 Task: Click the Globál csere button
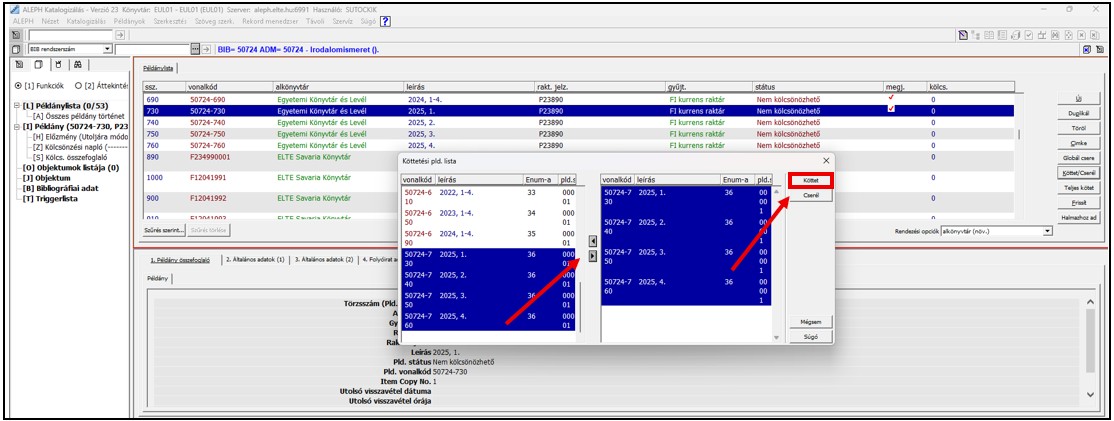(x=1078, y=158)
